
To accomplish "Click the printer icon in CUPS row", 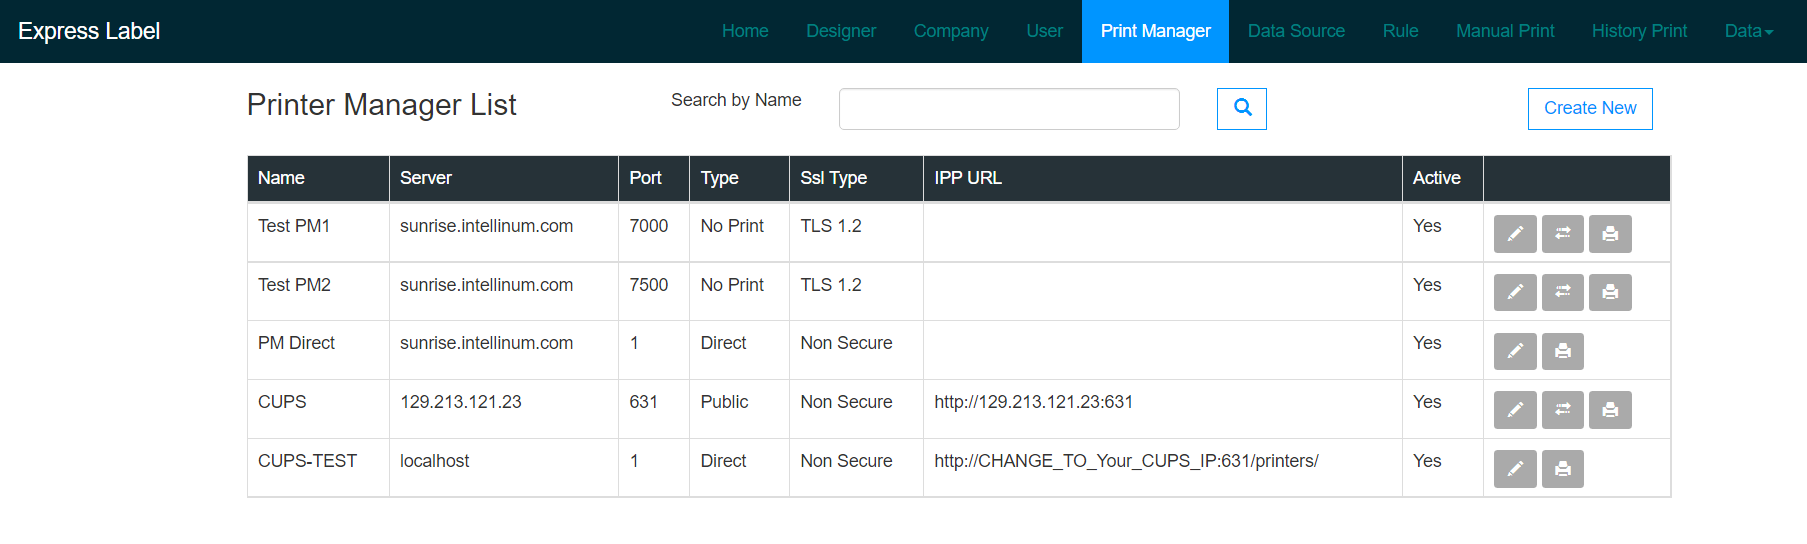I will point(1610,410).
